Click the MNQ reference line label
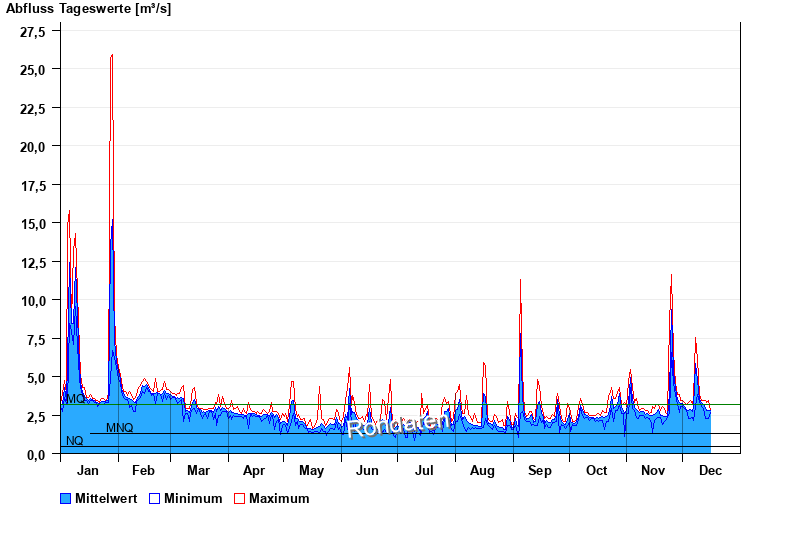The height and width of the screenshot is (550, 800). pos(119,428)
